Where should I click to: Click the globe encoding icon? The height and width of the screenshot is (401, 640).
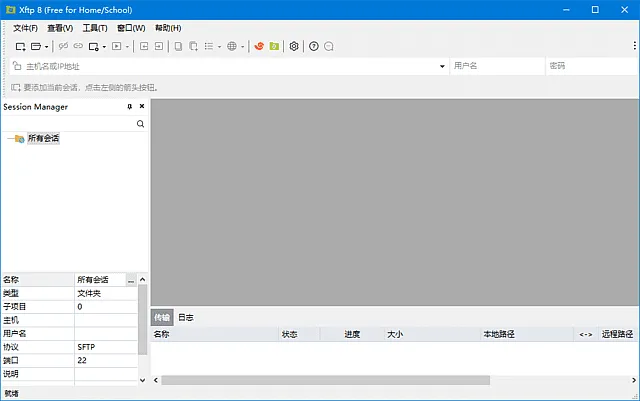pyautogui.click(x=232, y=47)
